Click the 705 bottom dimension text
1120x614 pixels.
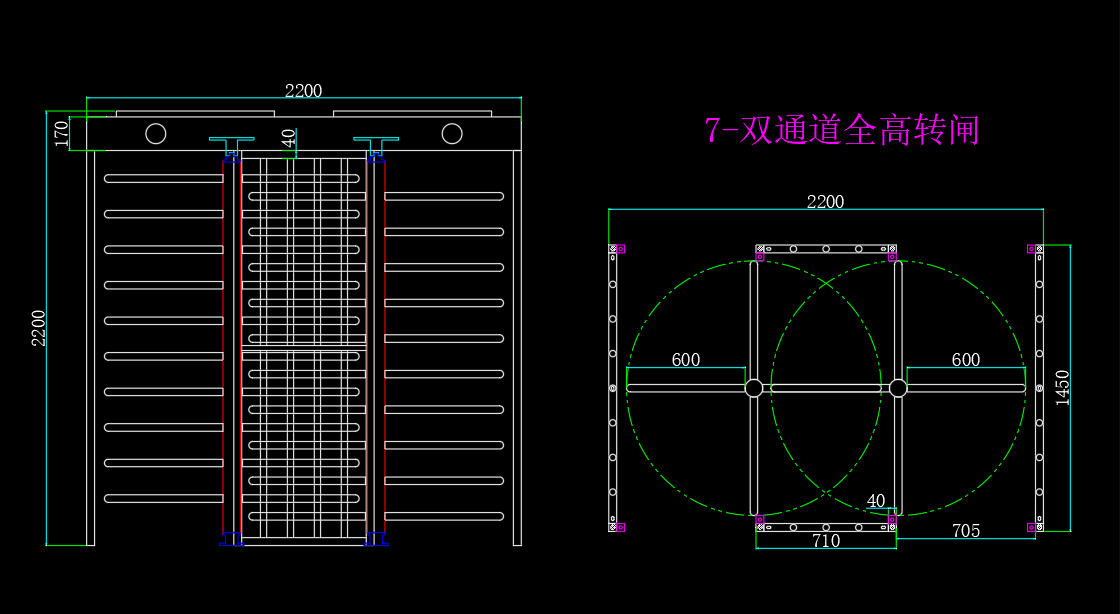(966, 531)
